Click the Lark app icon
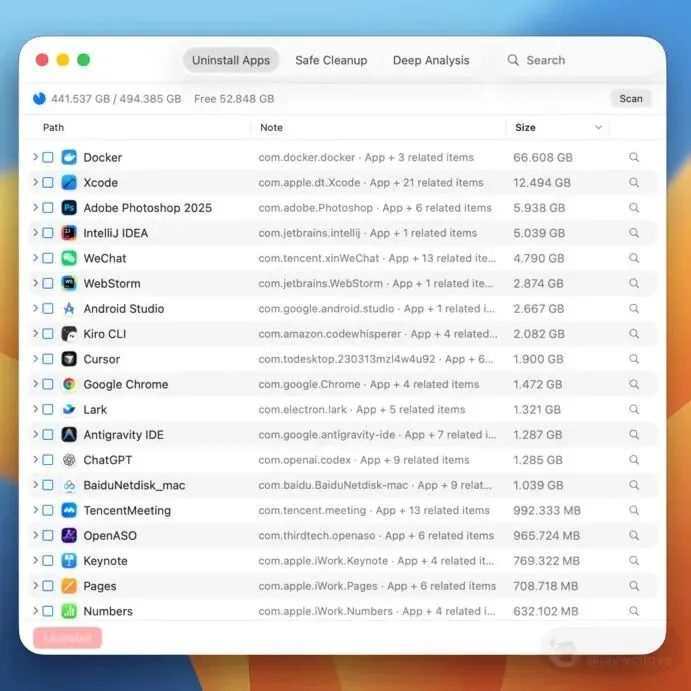The image size is (691, 691). pyautogui.click(x=69, y=409)
